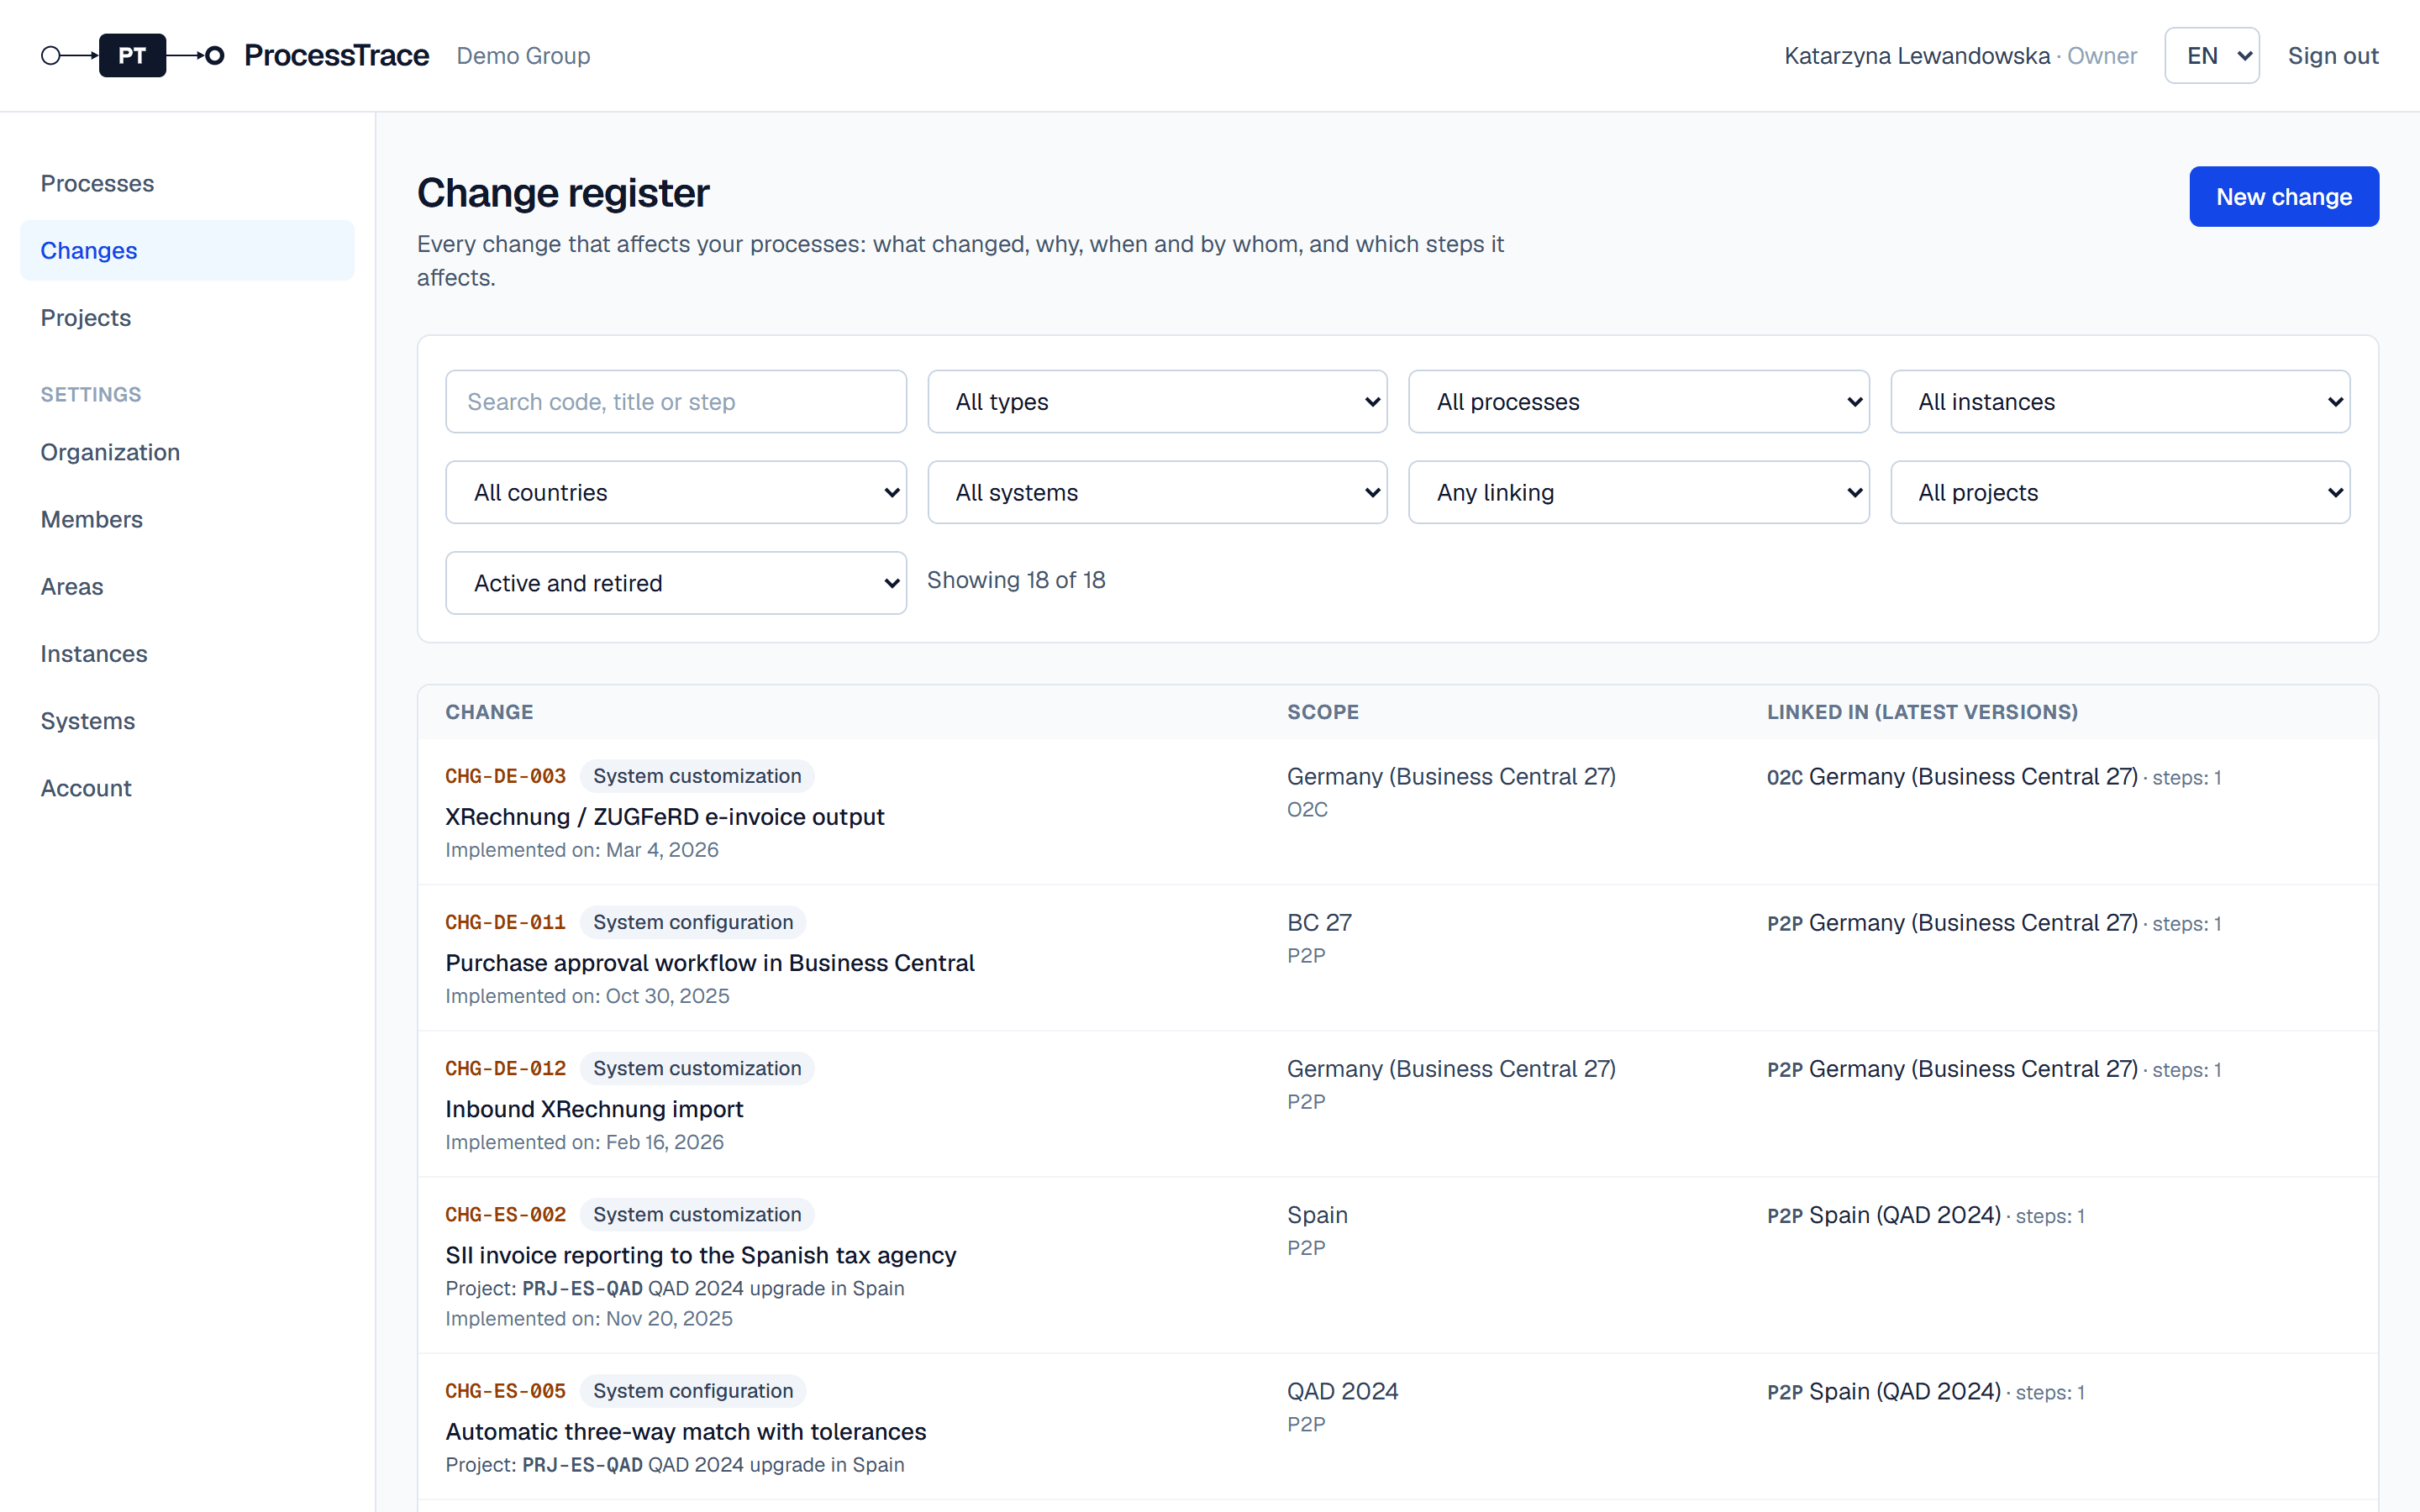Click the New change button
The width and height of the screenshot is (2420, 1512).
pyautogui.click(x=2283, y=196)
